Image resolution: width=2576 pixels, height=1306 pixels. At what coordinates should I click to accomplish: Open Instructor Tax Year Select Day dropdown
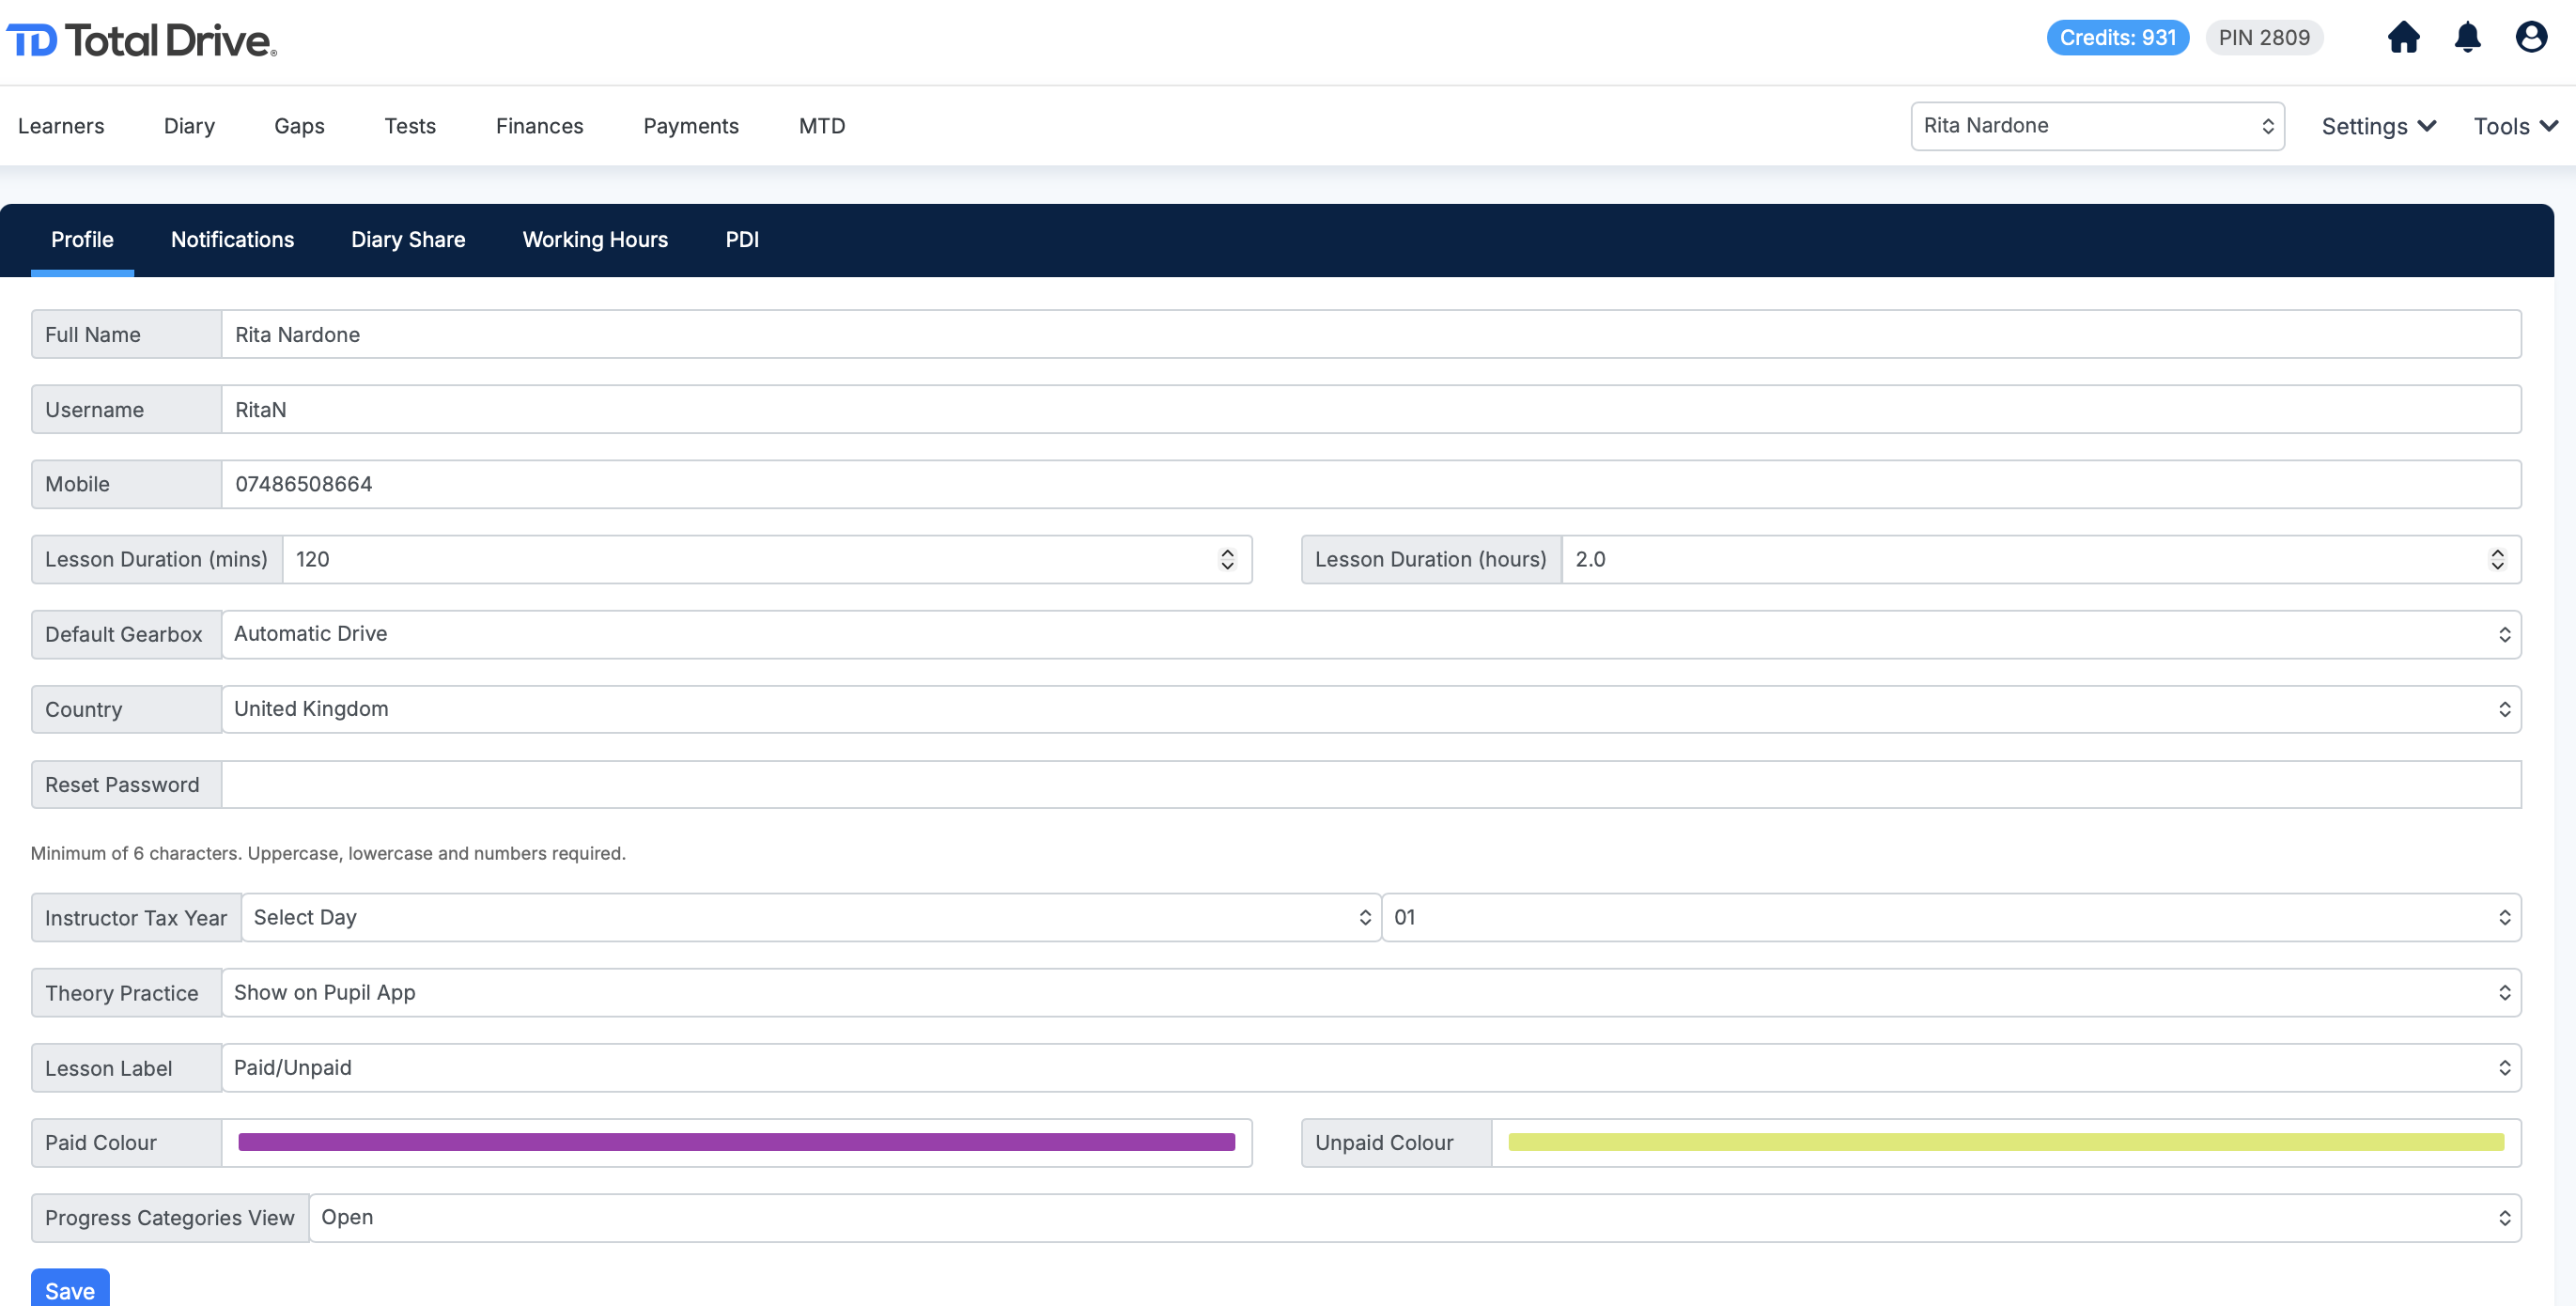tap(810, 918)
